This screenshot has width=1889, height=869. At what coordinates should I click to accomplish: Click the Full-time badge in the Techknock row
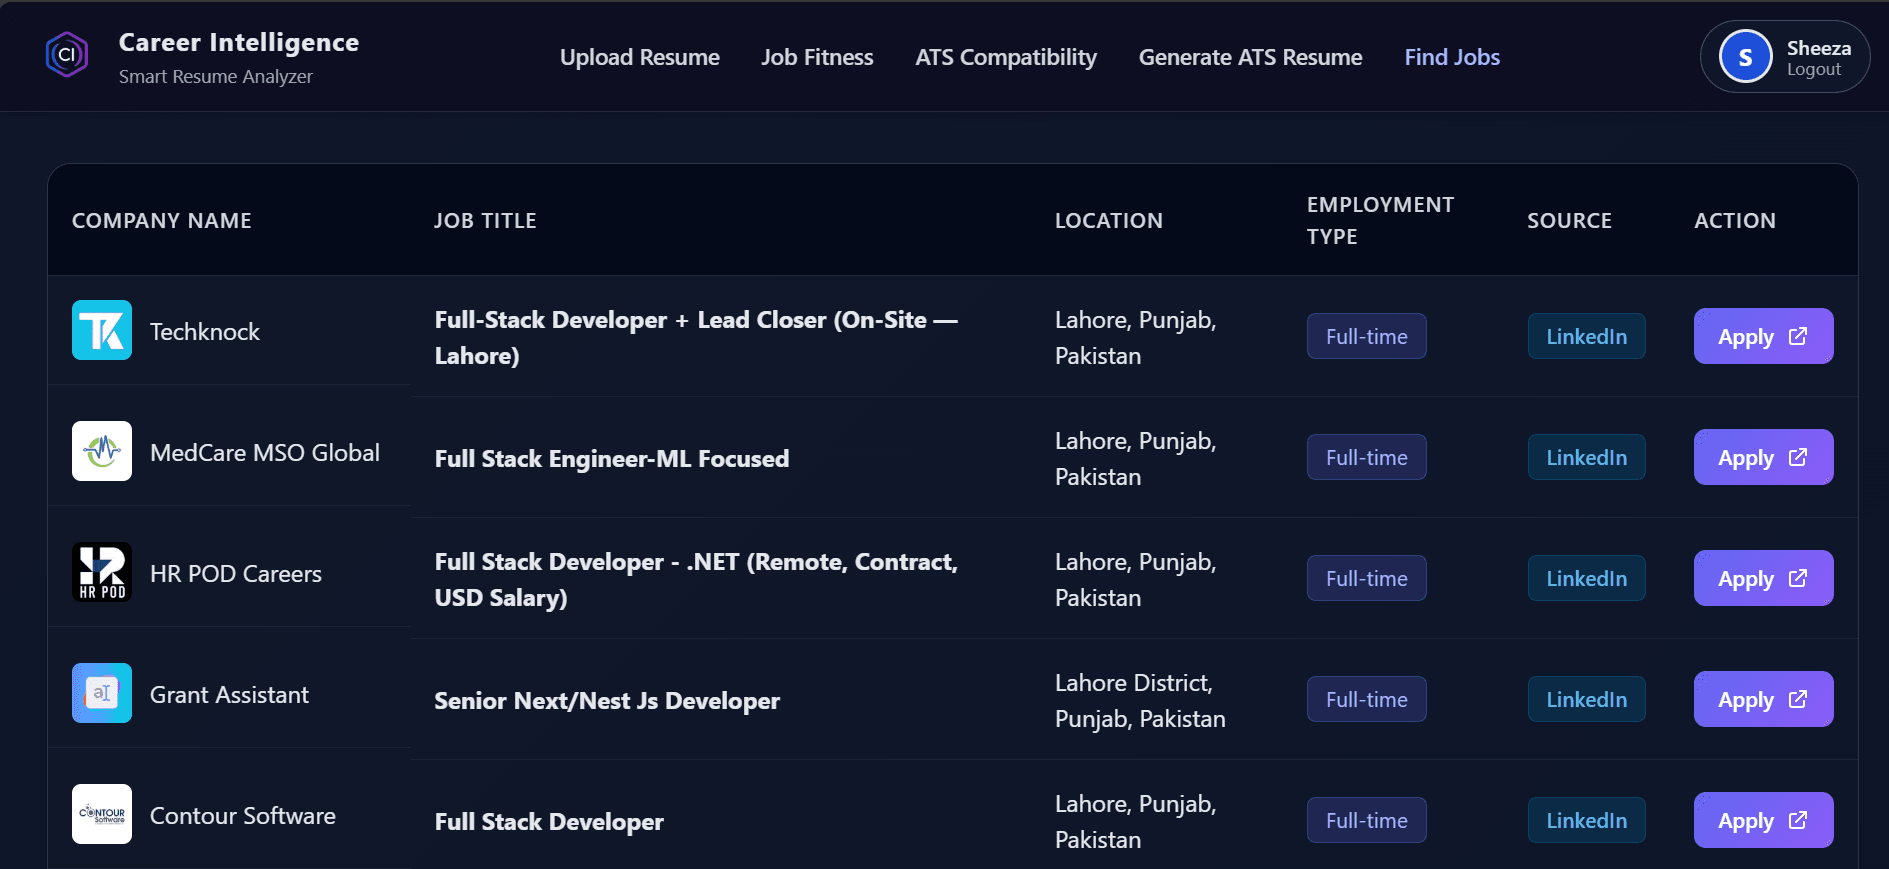[x=1366, y=336]
